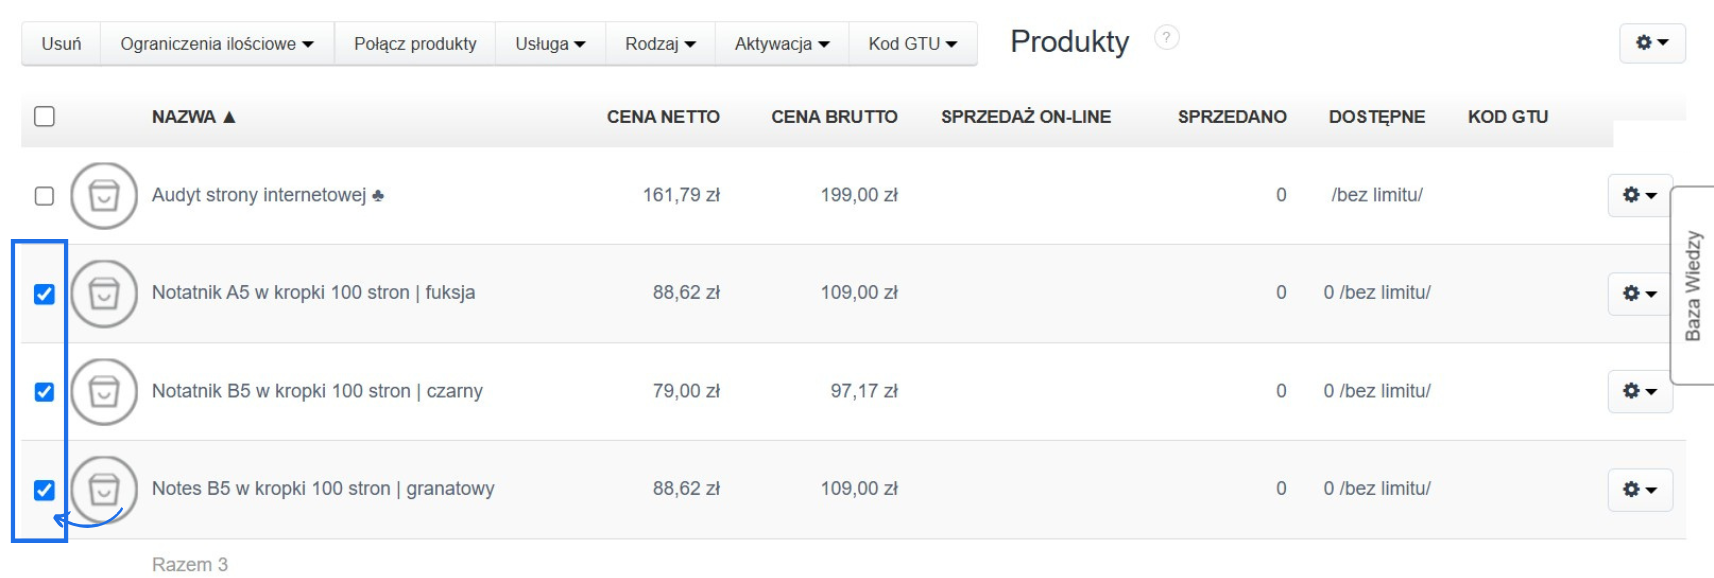Screen dimensions: 1714x578
Task: Open the gear actions menu for Audyt strony internetowej
Action: (x=1639, y=195)
